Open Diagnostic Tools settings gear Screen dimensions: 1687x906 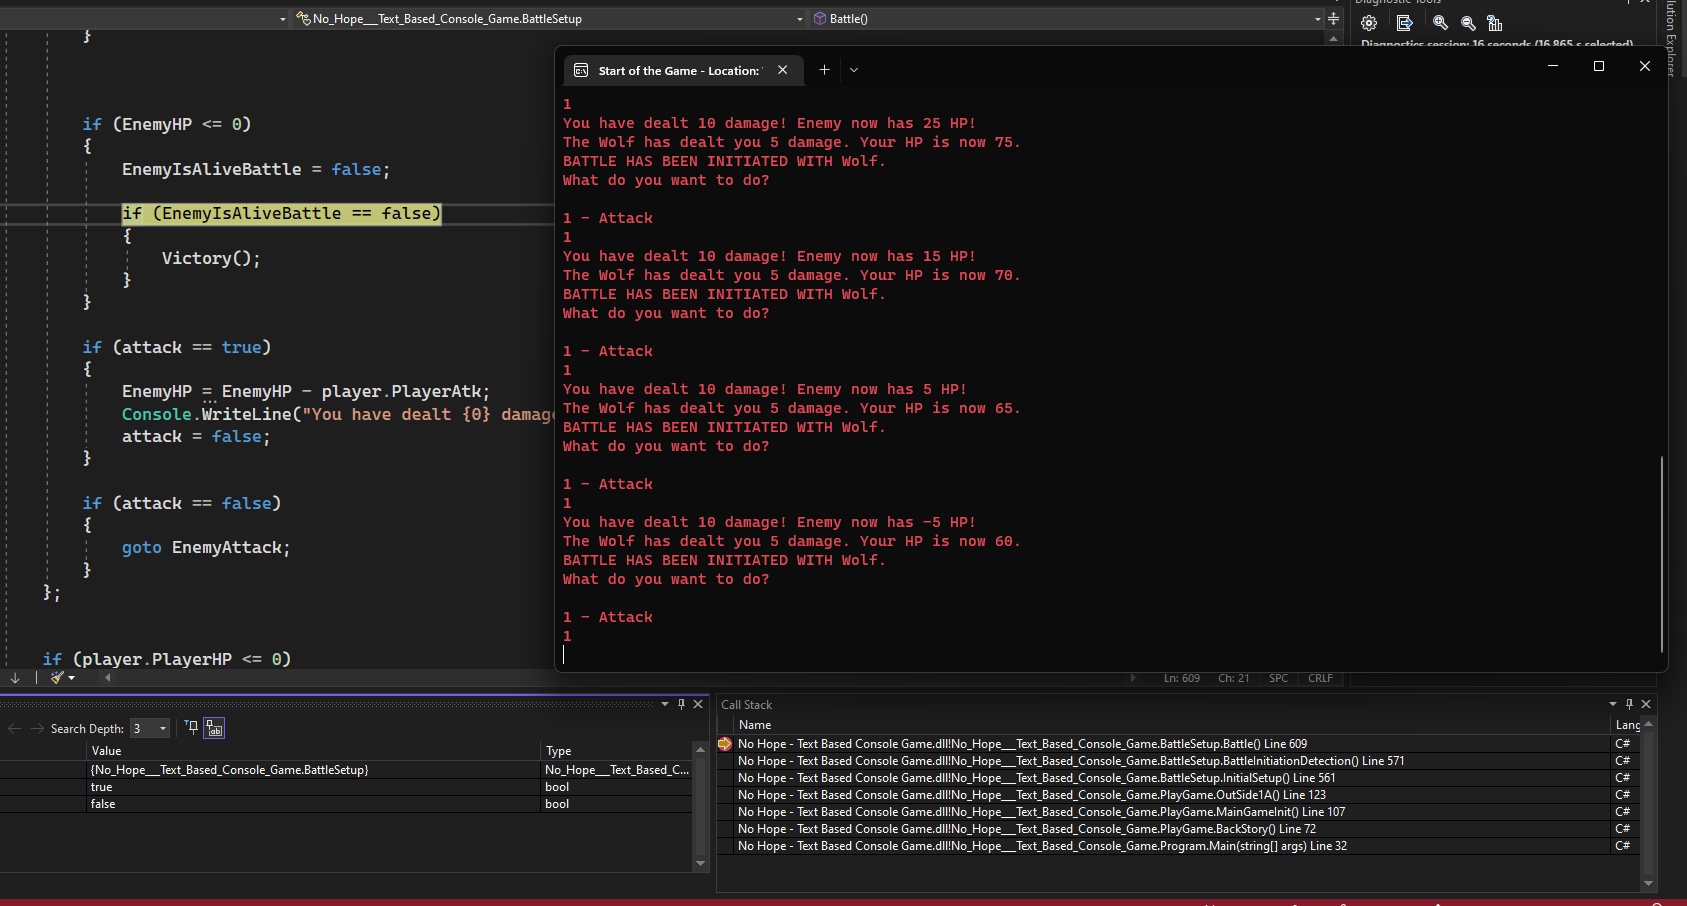(x=1369, y=23)
